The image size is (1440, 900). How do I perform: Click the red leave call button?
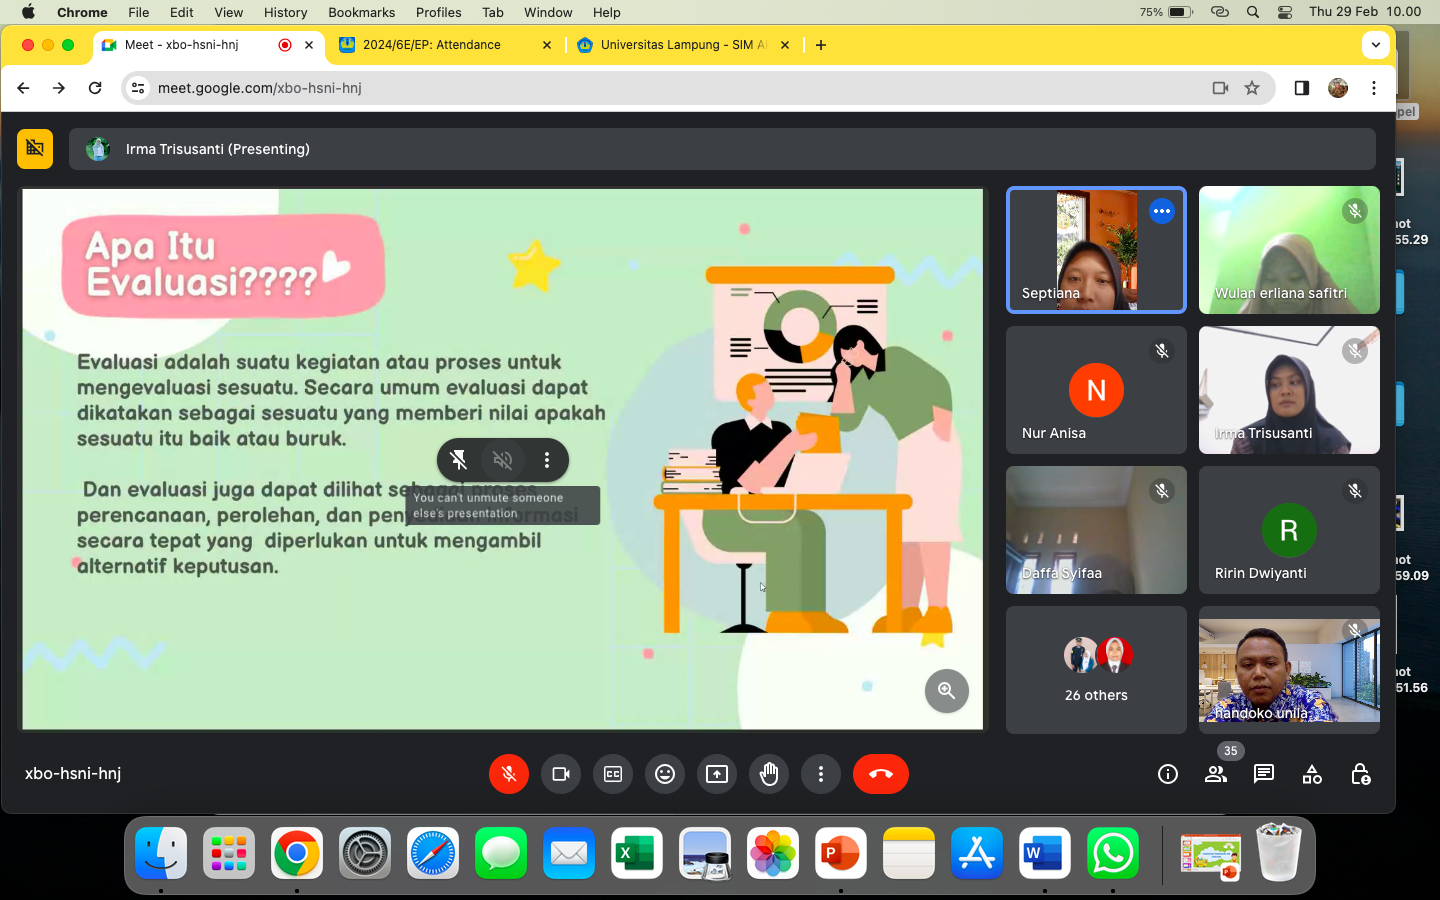pos(880,774)
